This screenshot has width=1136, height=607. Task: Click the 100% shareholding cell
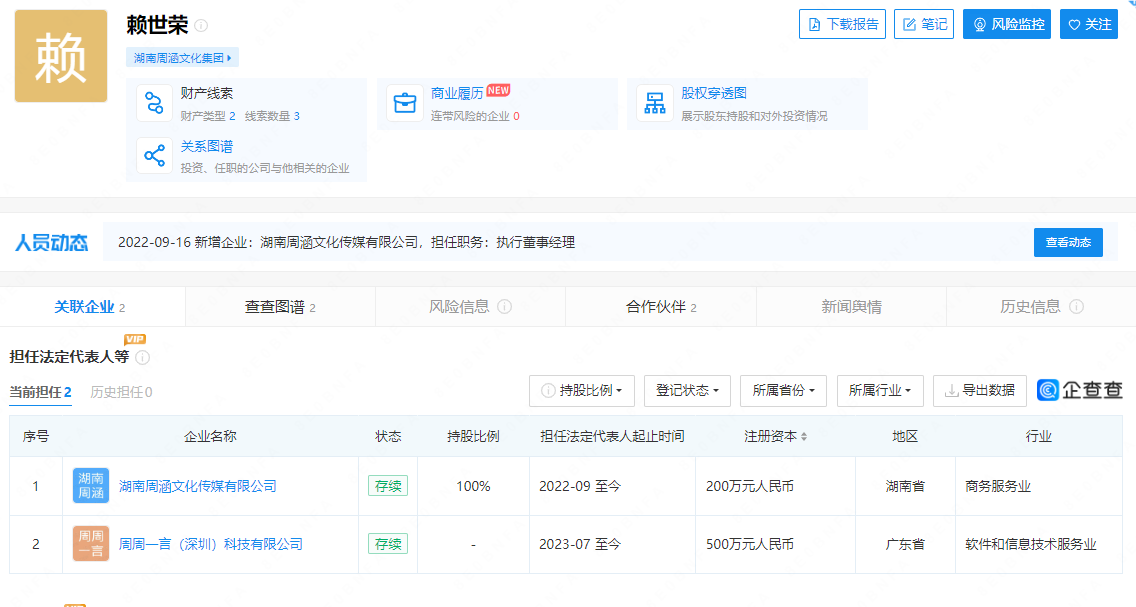[473, 486]
